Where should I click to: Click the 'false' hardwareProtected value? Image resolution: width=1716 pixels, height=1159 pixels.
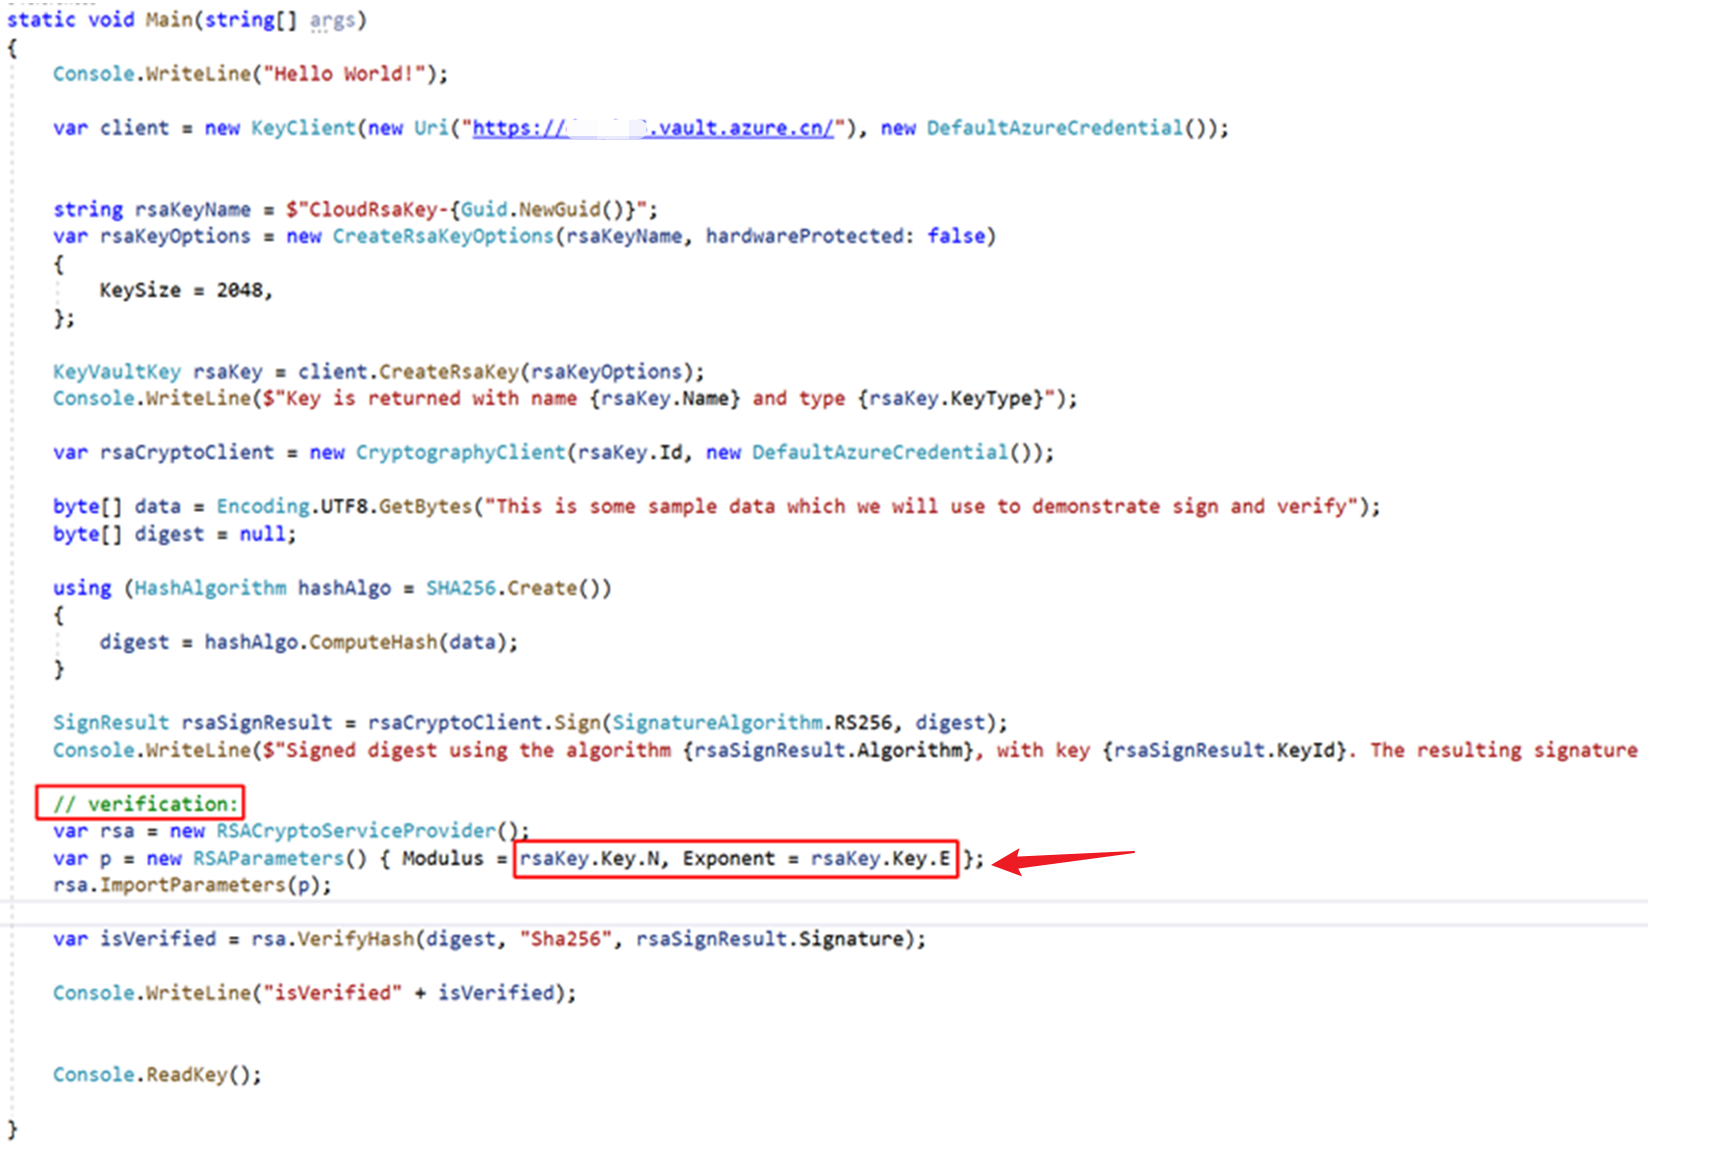955,236
